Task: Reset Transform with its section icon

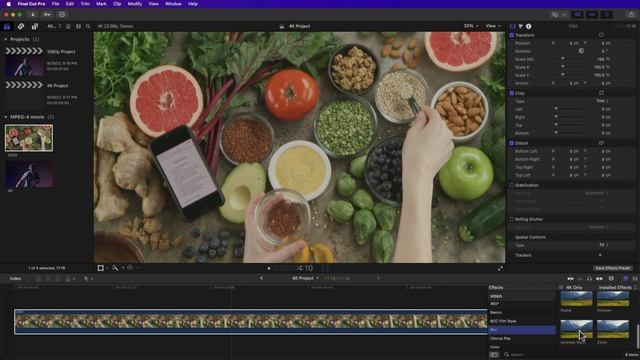Action: tap(601, 35)
